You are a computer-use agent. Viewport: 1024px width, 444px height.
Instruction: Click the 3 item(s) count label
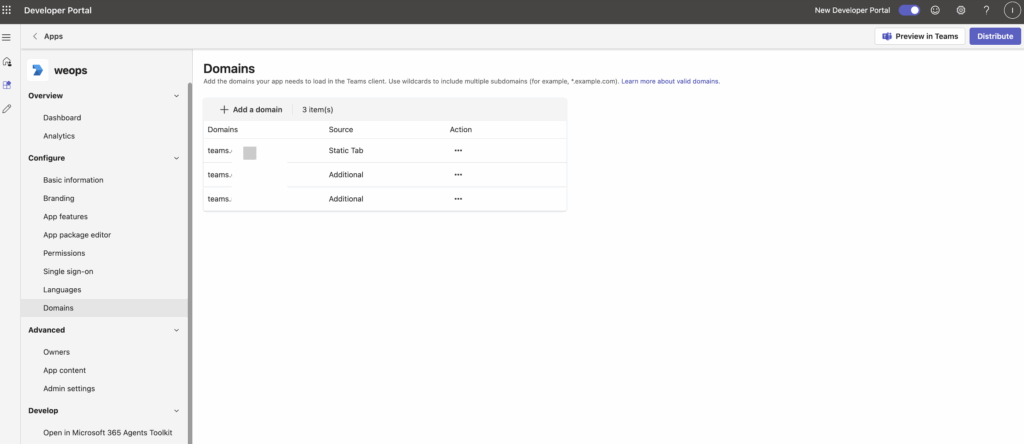[317, 110]
